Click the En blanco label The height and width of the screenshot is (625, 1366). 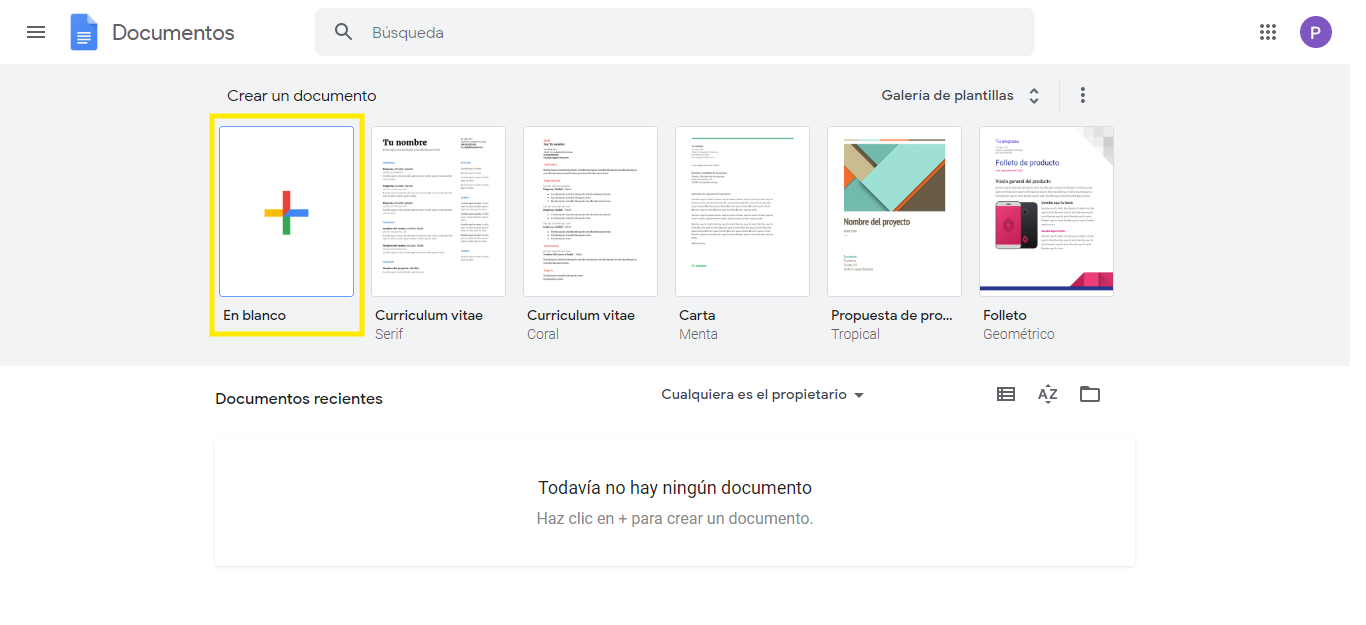(254, 315)
